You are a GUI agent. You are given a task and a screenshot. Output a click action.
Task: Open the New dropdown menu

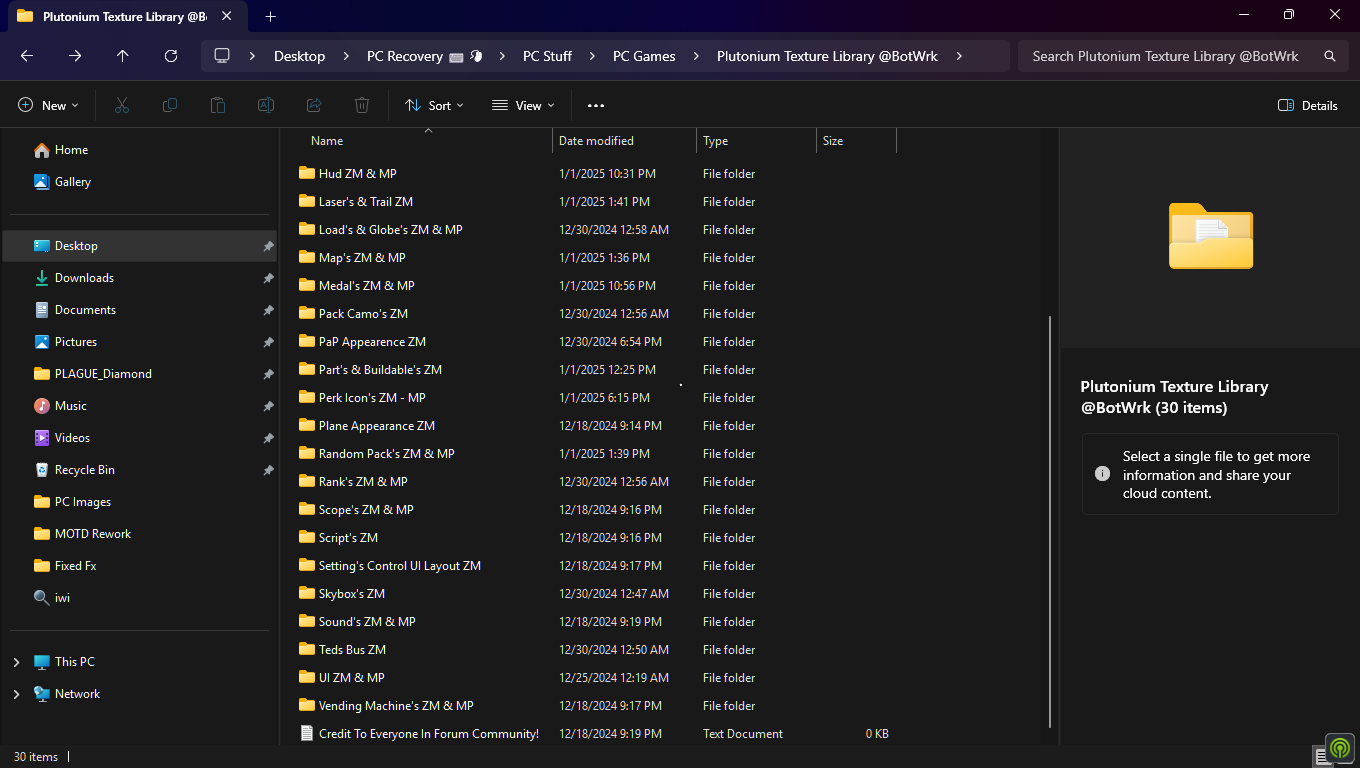click(x=48, y=105)
